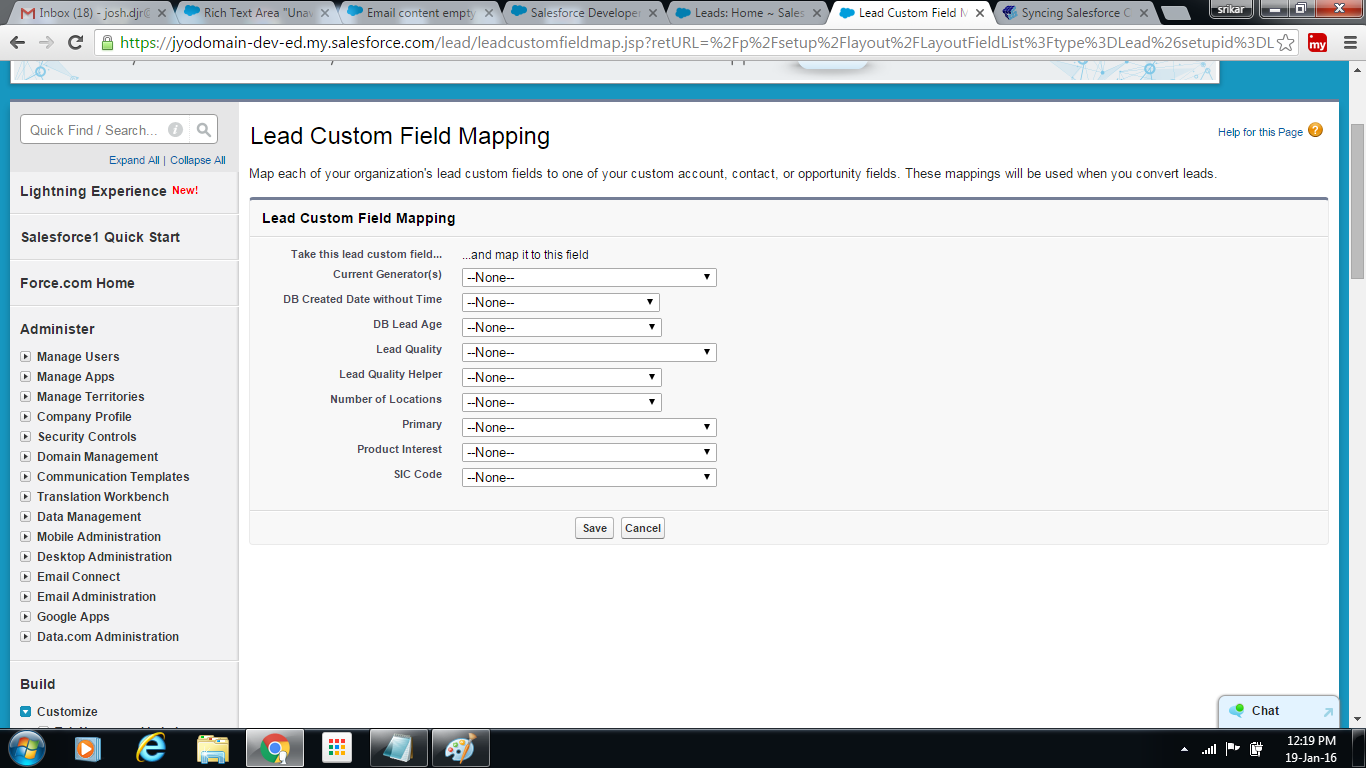1366x768 pixels.
Task: Click the network signal tray icon
Action: tap(1209, 749)
